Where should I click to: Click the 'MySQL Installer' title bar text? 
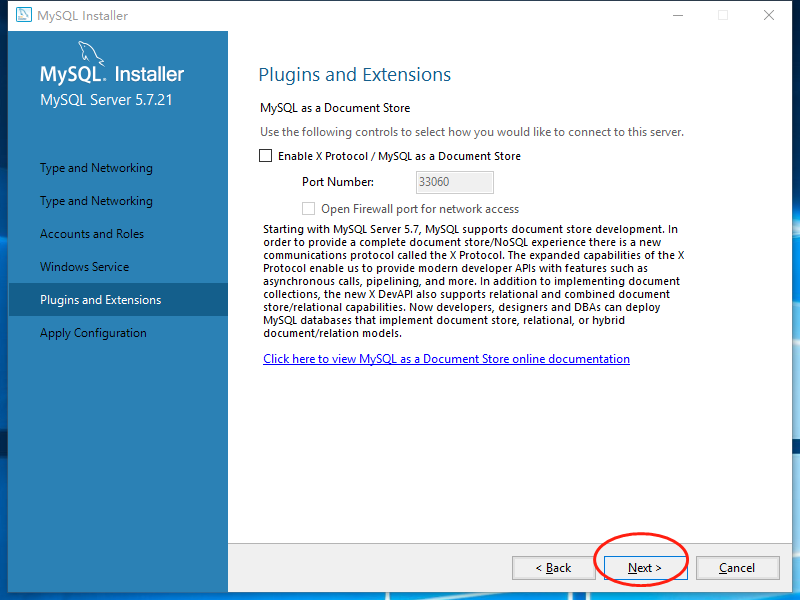pos(83,16)
